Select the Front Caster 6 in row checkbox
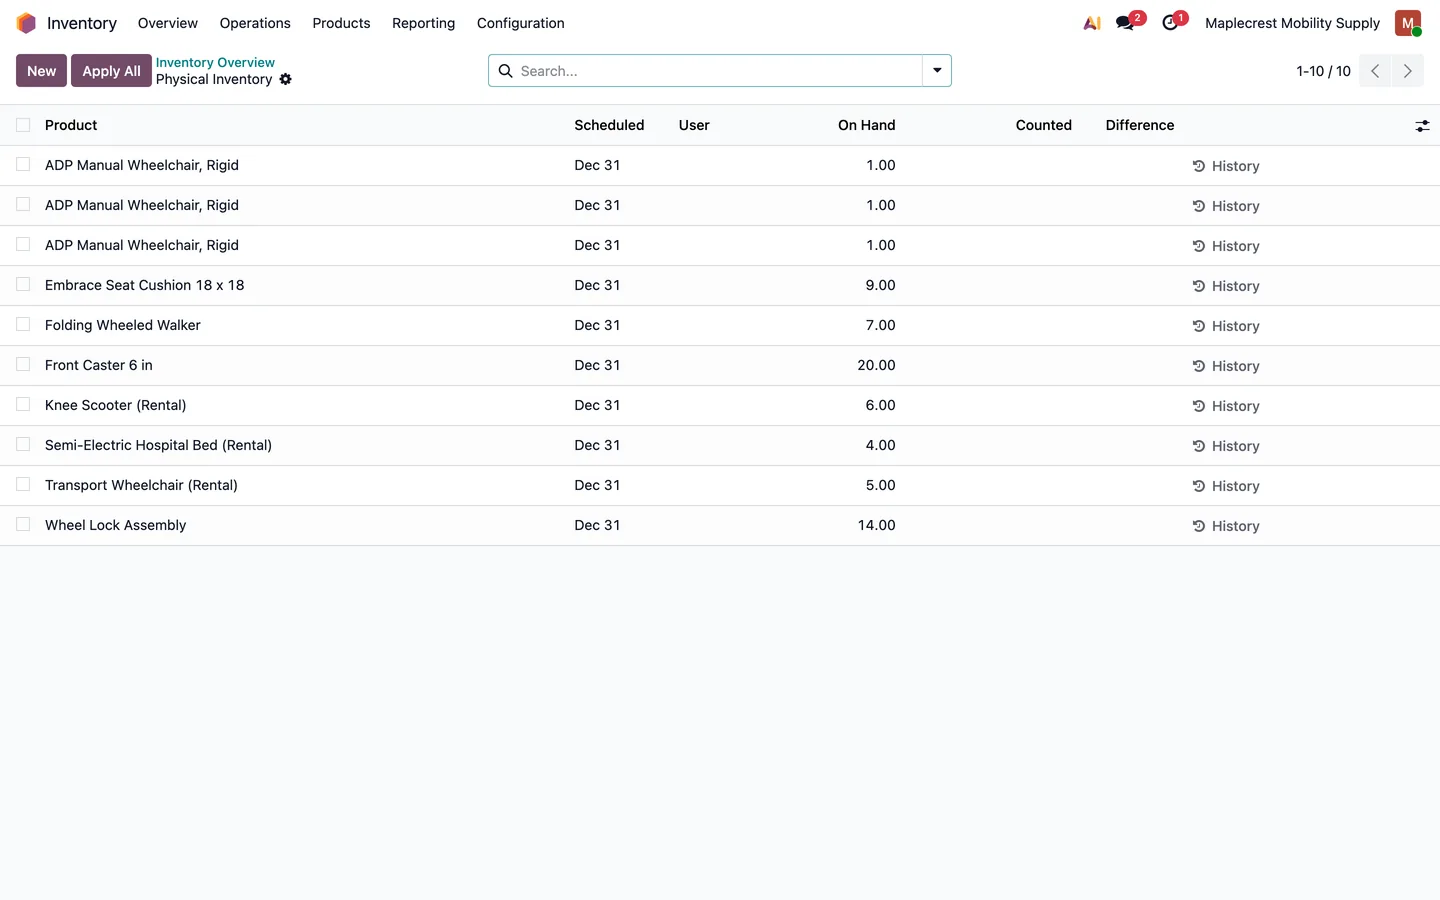 point(23,365)
